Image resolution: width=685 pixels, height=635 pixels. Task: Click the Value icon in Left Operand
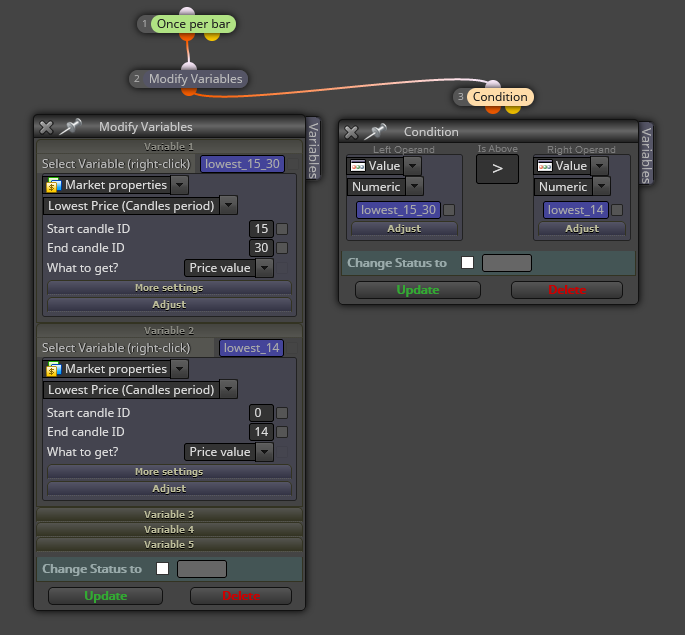tap(358, 166)
